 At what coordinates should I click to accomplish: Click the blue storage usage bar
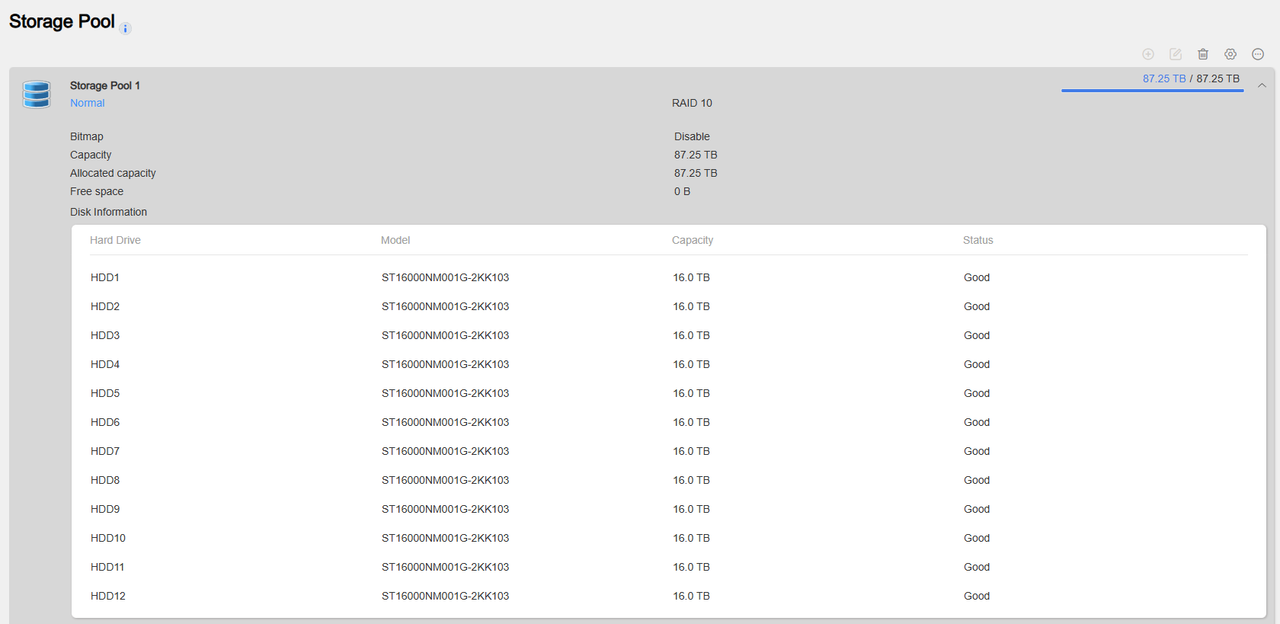click(x=1152, y=90)
